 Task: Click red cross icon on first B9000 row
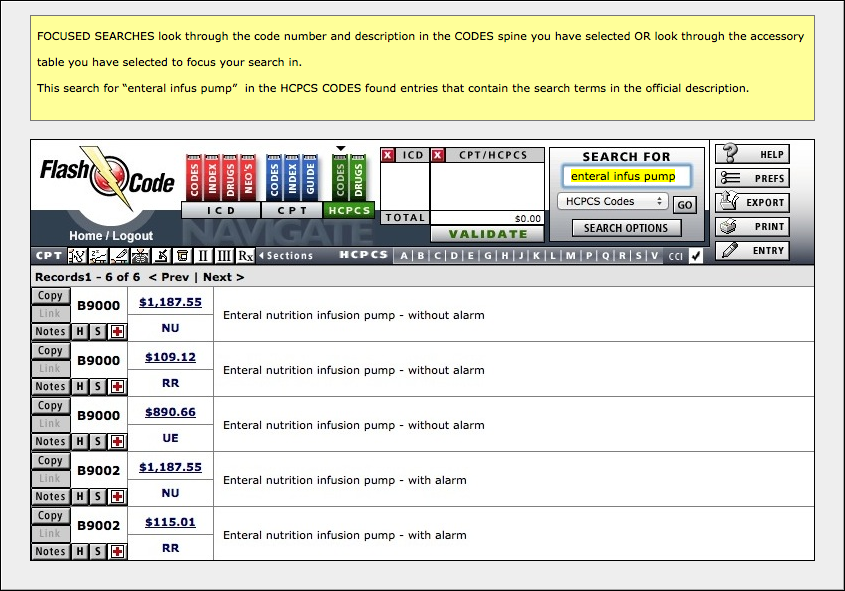point(117,331)
